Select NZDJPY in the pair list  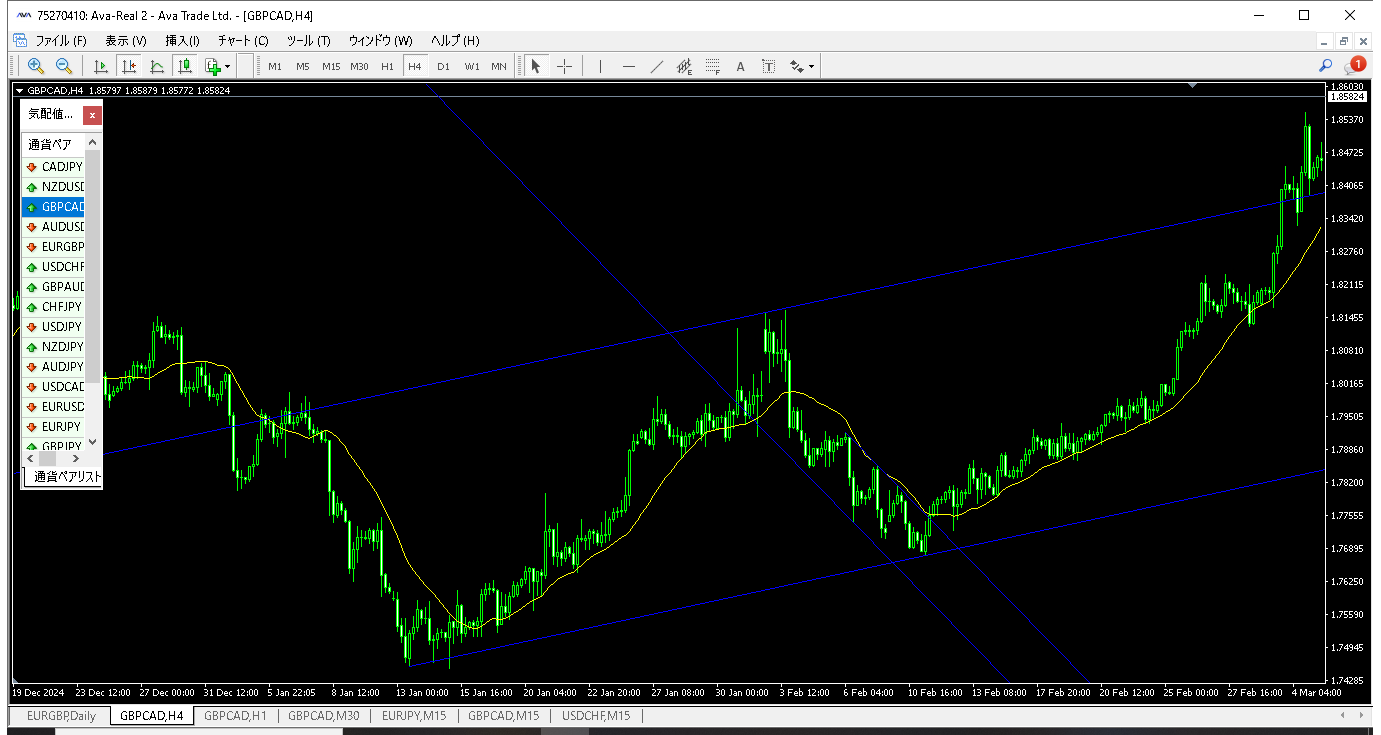tap(54, 347)
